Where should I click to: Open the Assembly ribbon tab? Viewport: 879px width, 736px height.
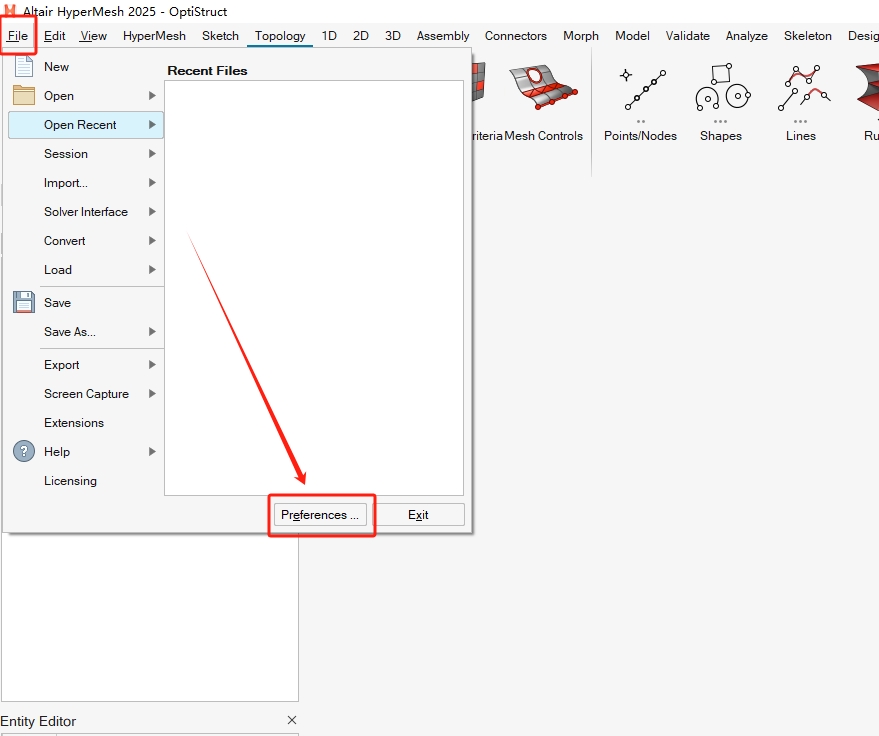click(x=443, y=36)
